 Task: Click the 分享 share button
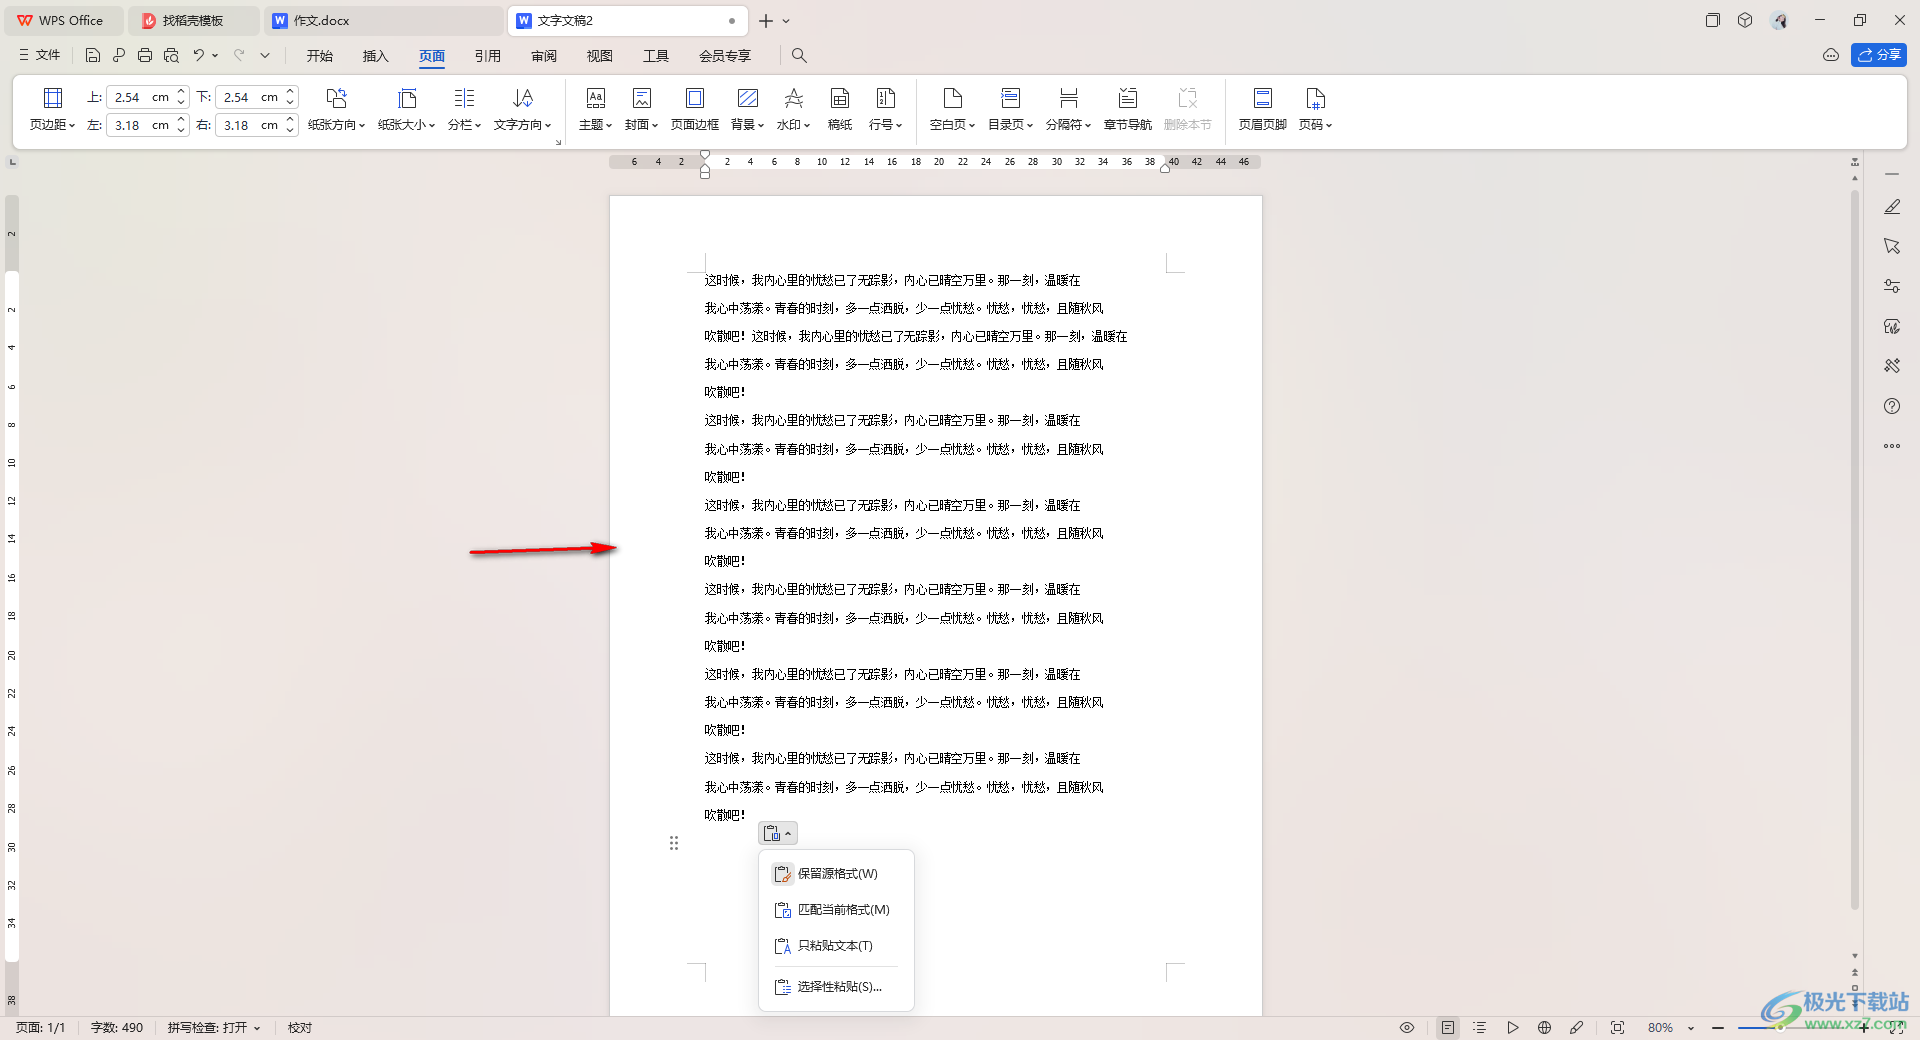(1879, 55)
